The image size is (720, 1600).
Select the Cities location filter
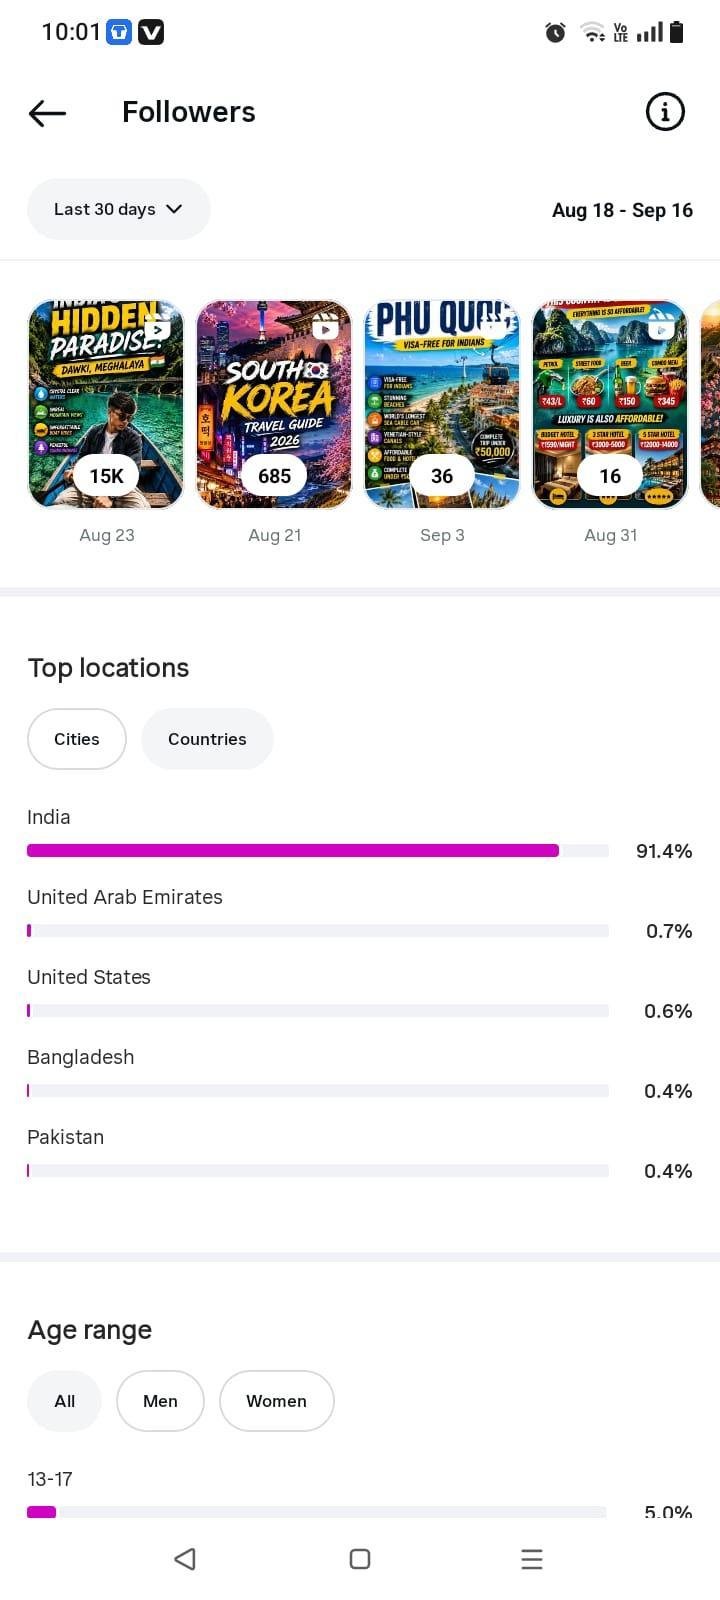[77, 739]
